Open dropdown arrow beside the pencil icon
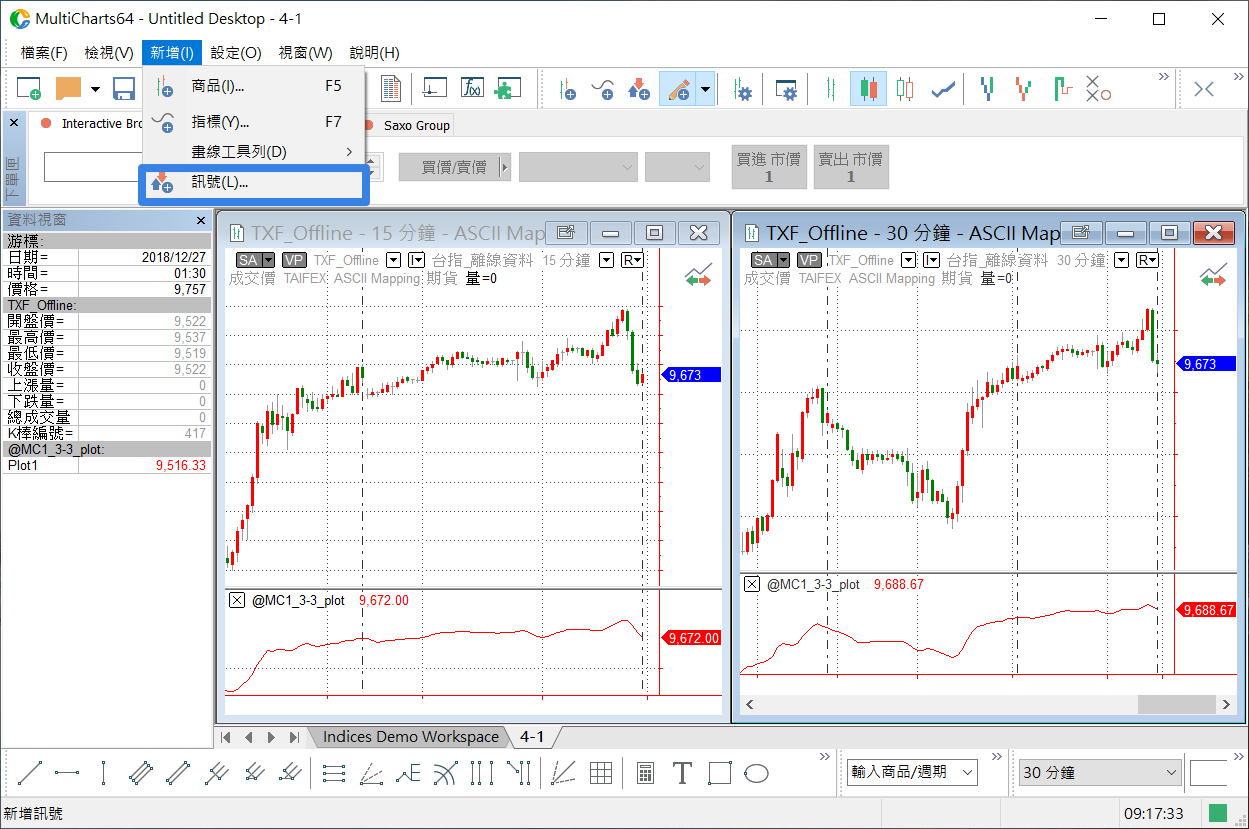 [x=705, y=89]
